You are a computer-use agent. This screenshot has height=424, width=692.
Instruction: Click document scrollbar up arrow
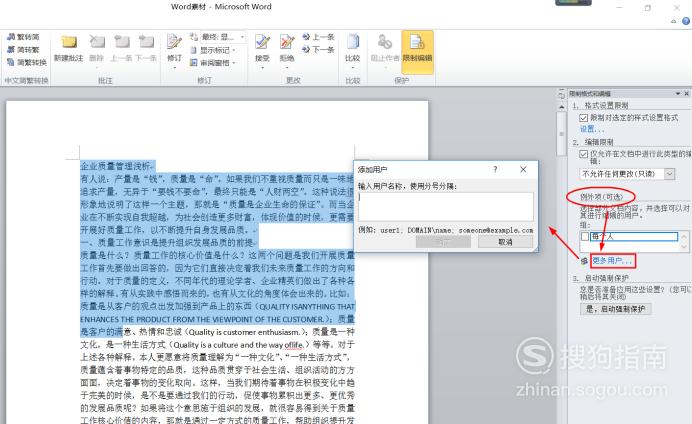561,107
